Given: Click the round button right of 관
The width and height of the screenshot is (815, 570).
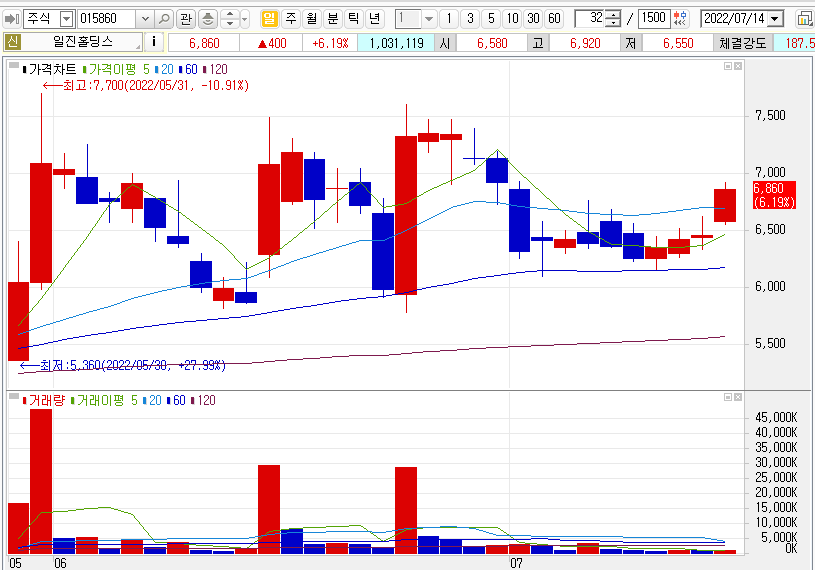Looking at the screenshot, I should coord(207,19).
